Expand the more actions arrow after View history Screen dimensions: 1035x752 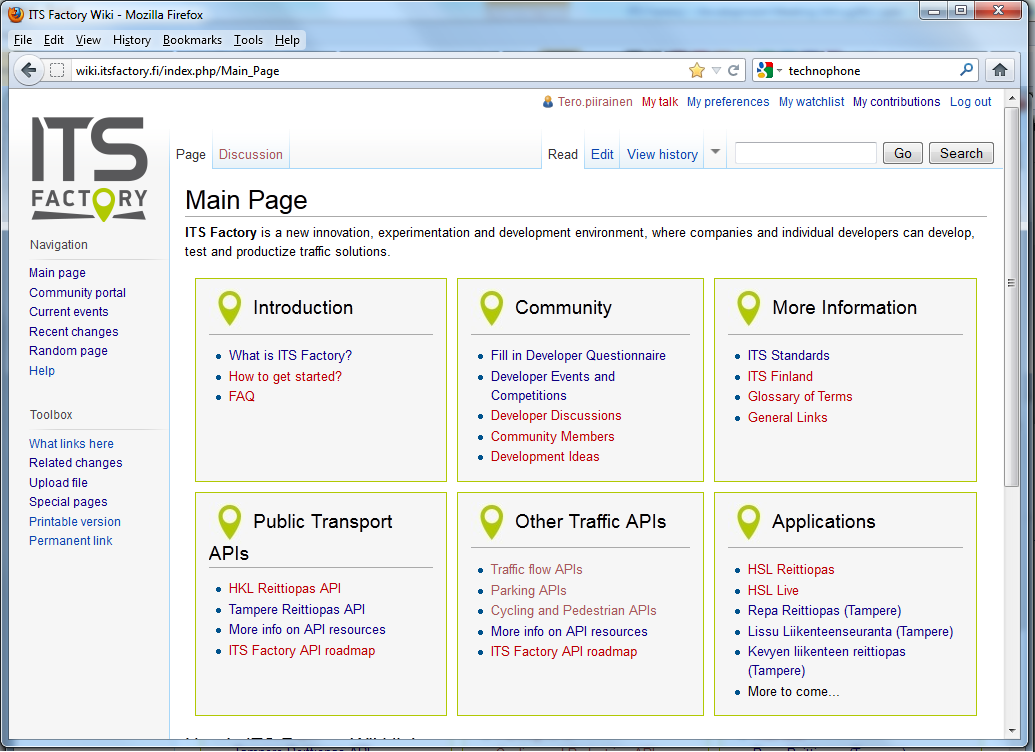[716, 153]
